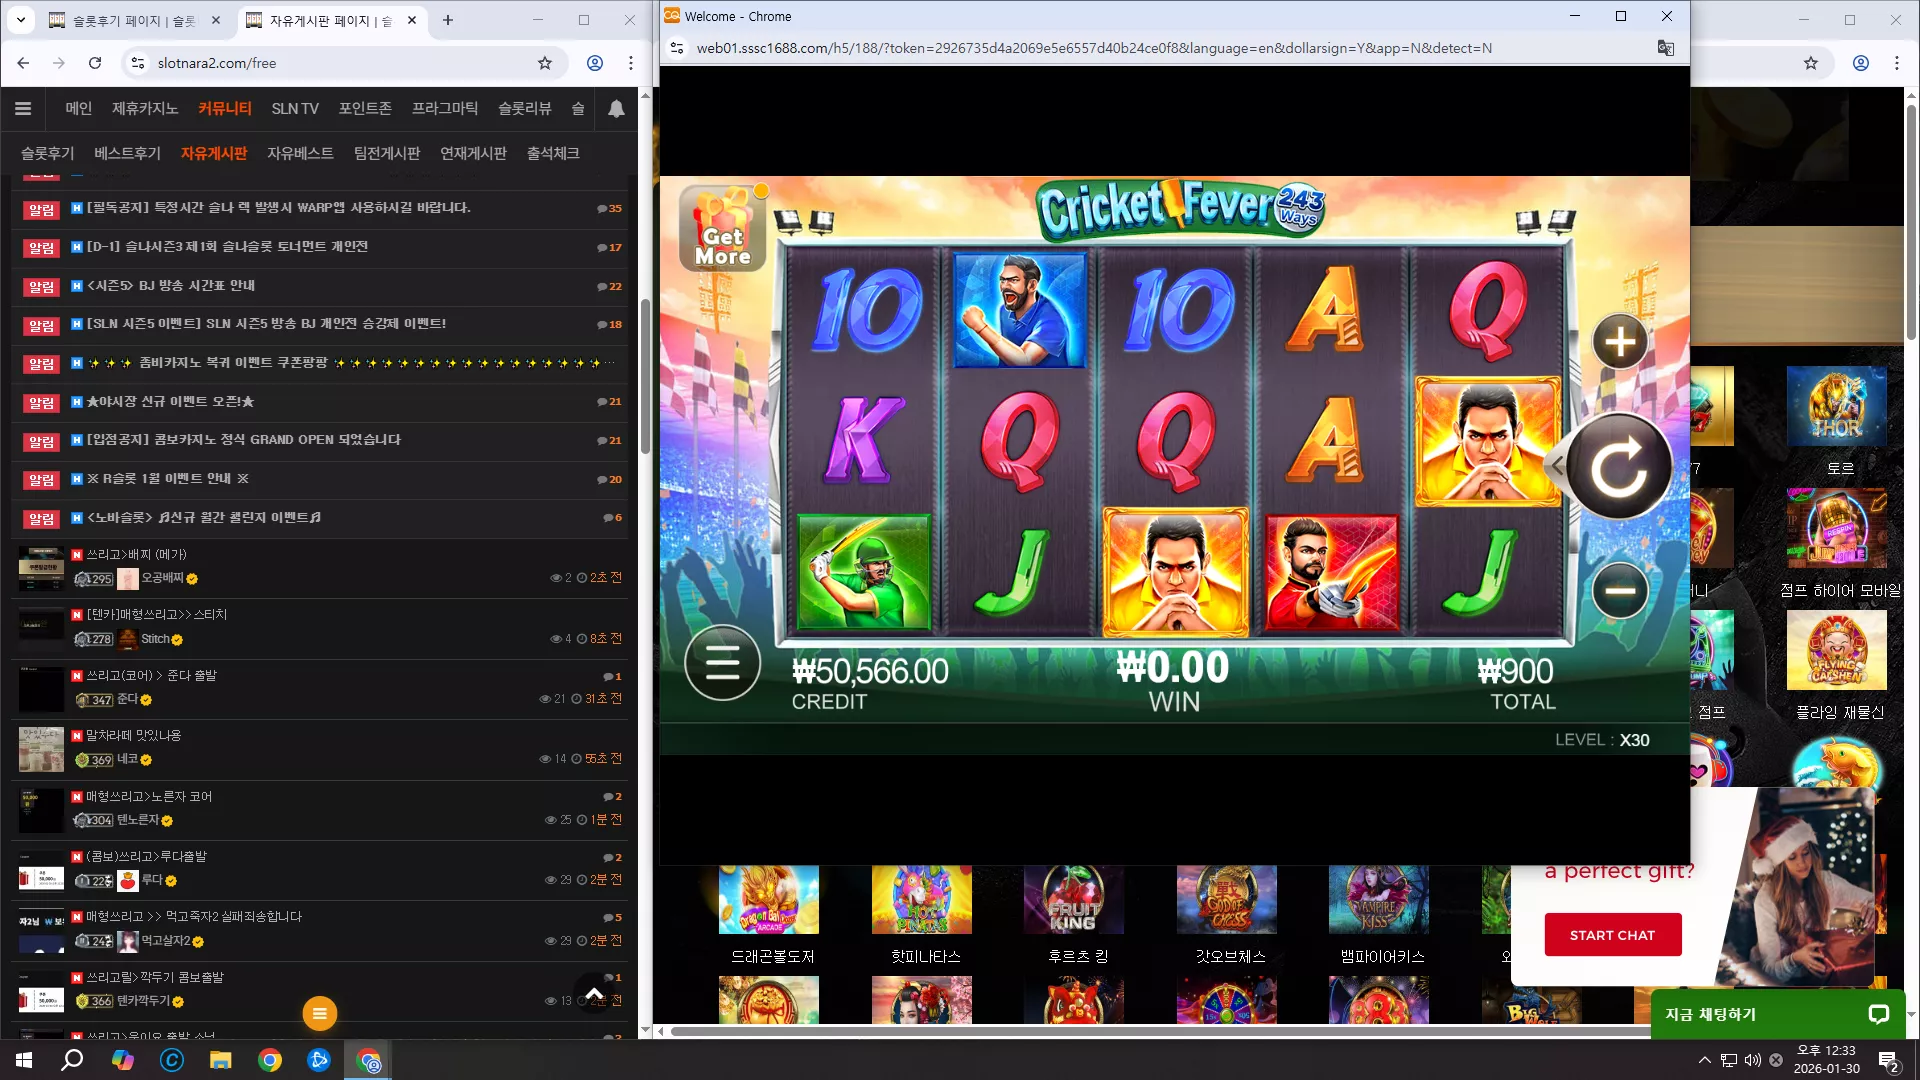Switch to the 슬롯후기 sub-tab
Image resolution: width=1920 pixels, height=1080 pixels.
48,153
